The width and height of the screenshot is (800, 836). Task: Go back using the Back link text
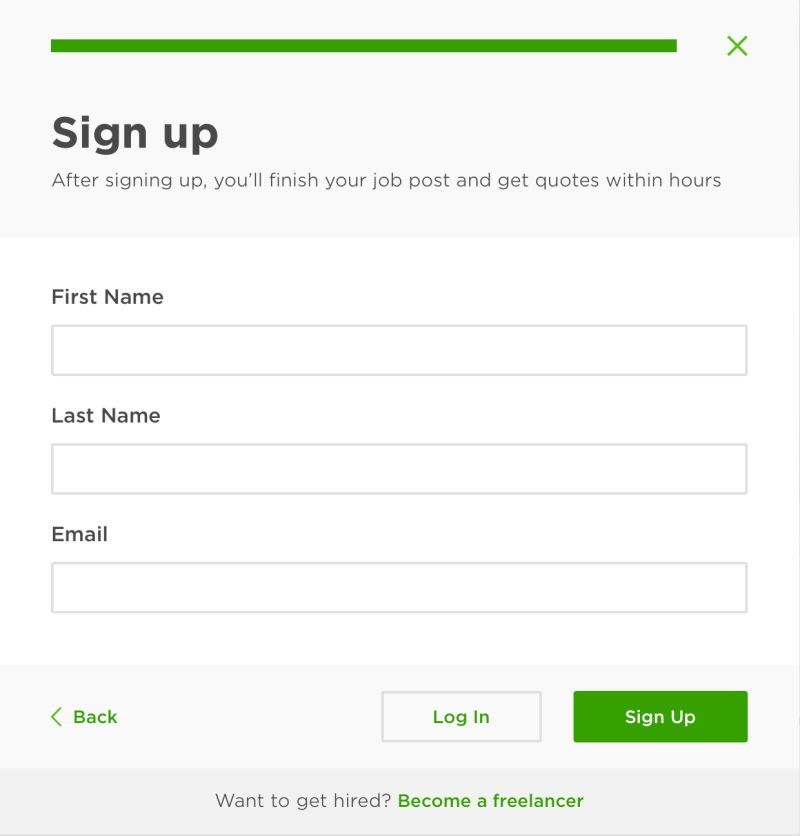(x=95, y=717)
